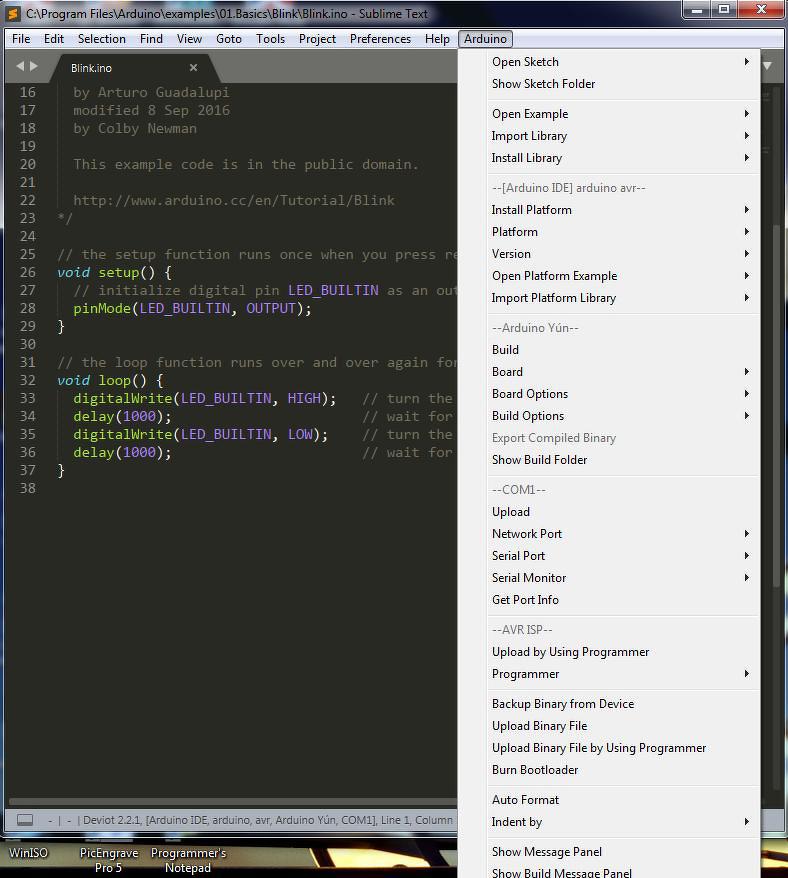788x878 pixels.
Task: Click the editor's vertical scrollbar at right edge
Action: tap(776, 406)
